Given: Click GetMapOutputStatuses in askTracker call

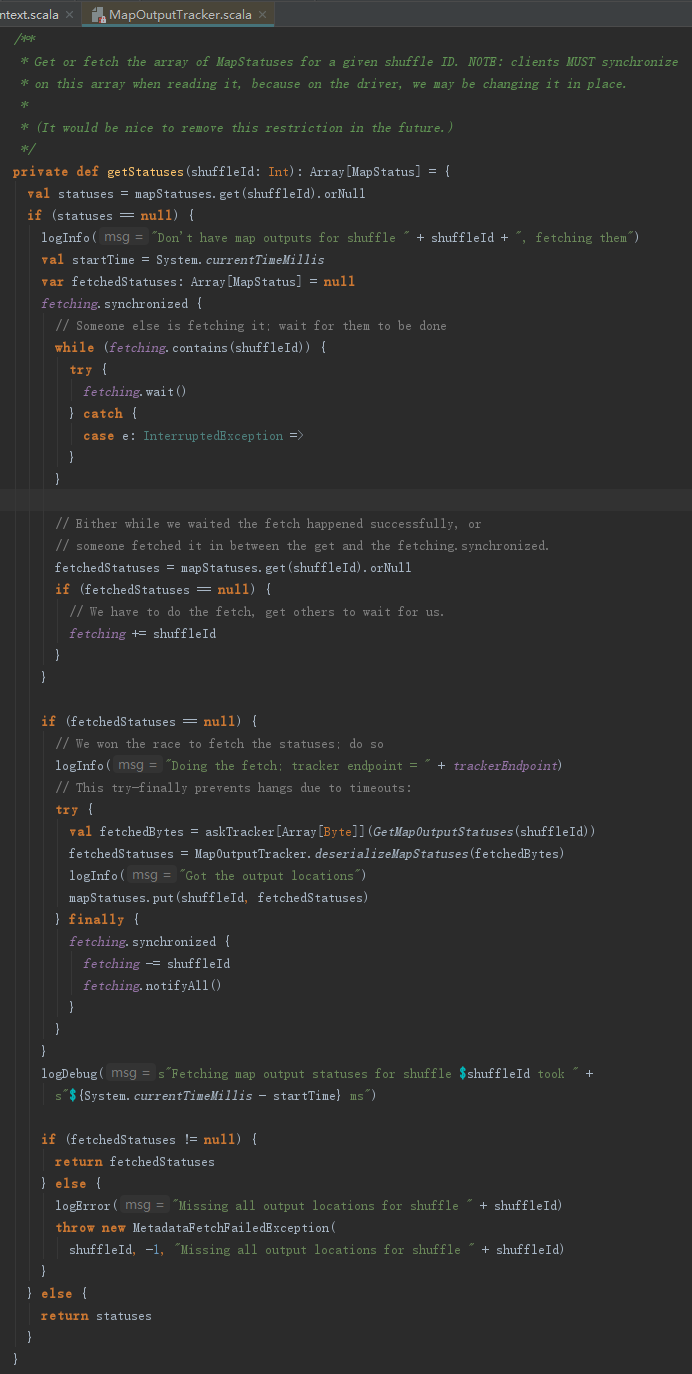Looking at the screenshot, I should pyautogui.click(x=442, y=832).
